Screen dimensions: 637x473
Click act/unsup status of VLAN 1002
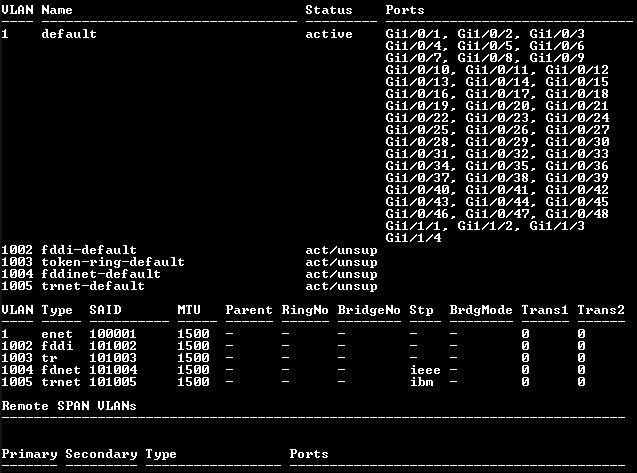click(341, 250)
